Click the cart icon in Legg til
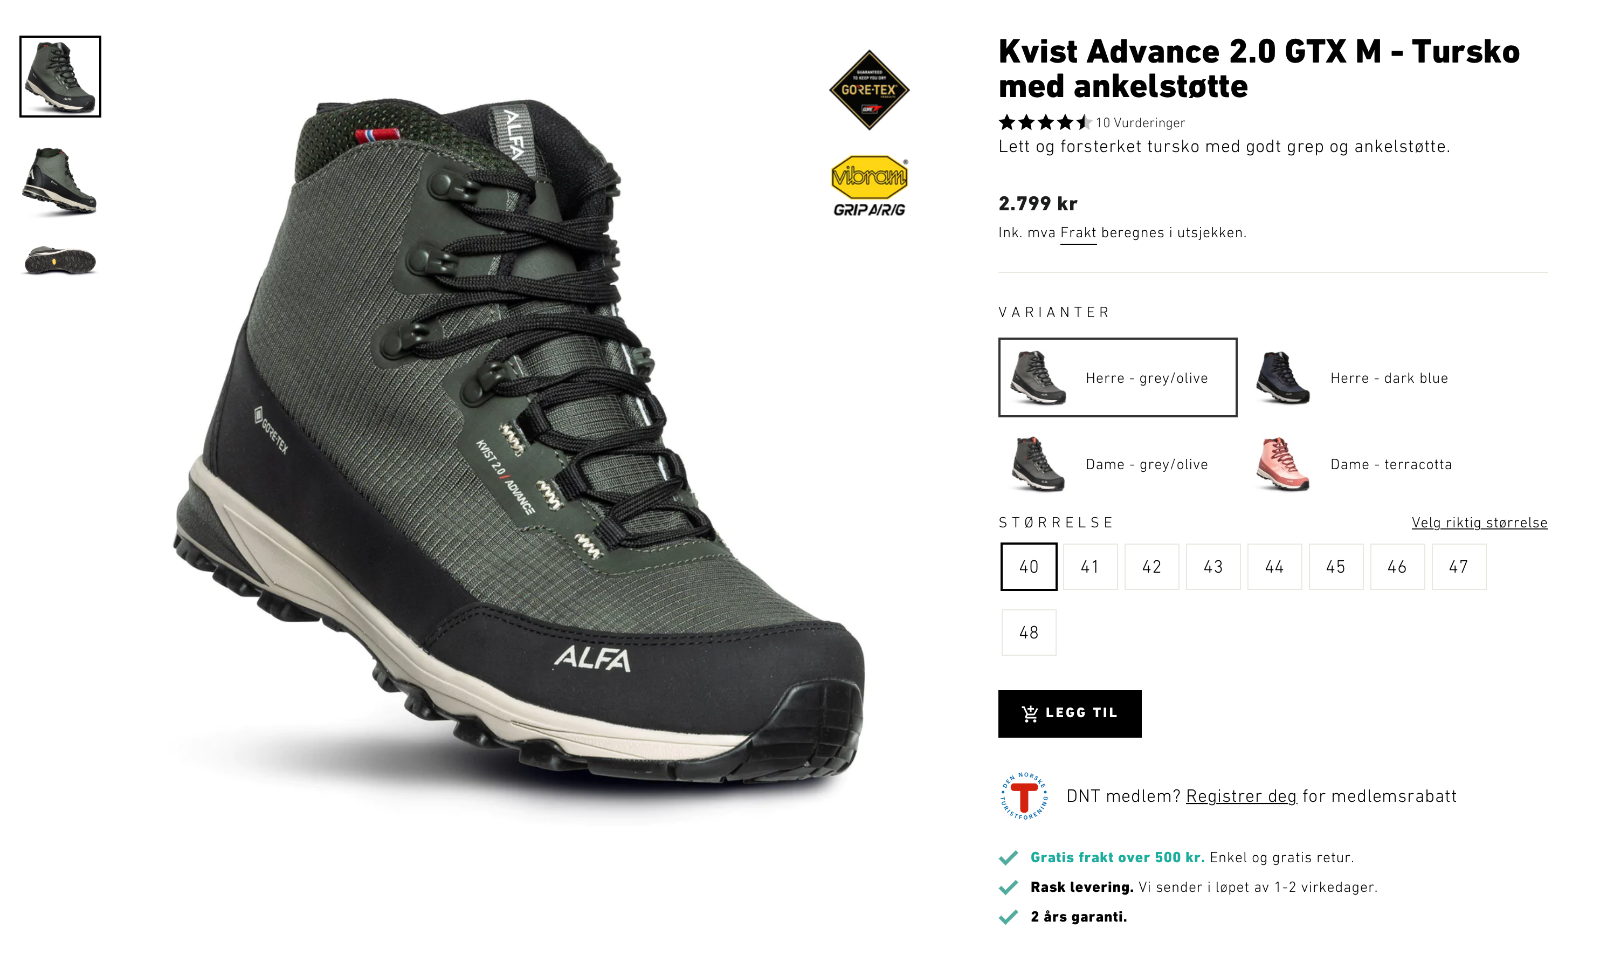 point(1030,714)
